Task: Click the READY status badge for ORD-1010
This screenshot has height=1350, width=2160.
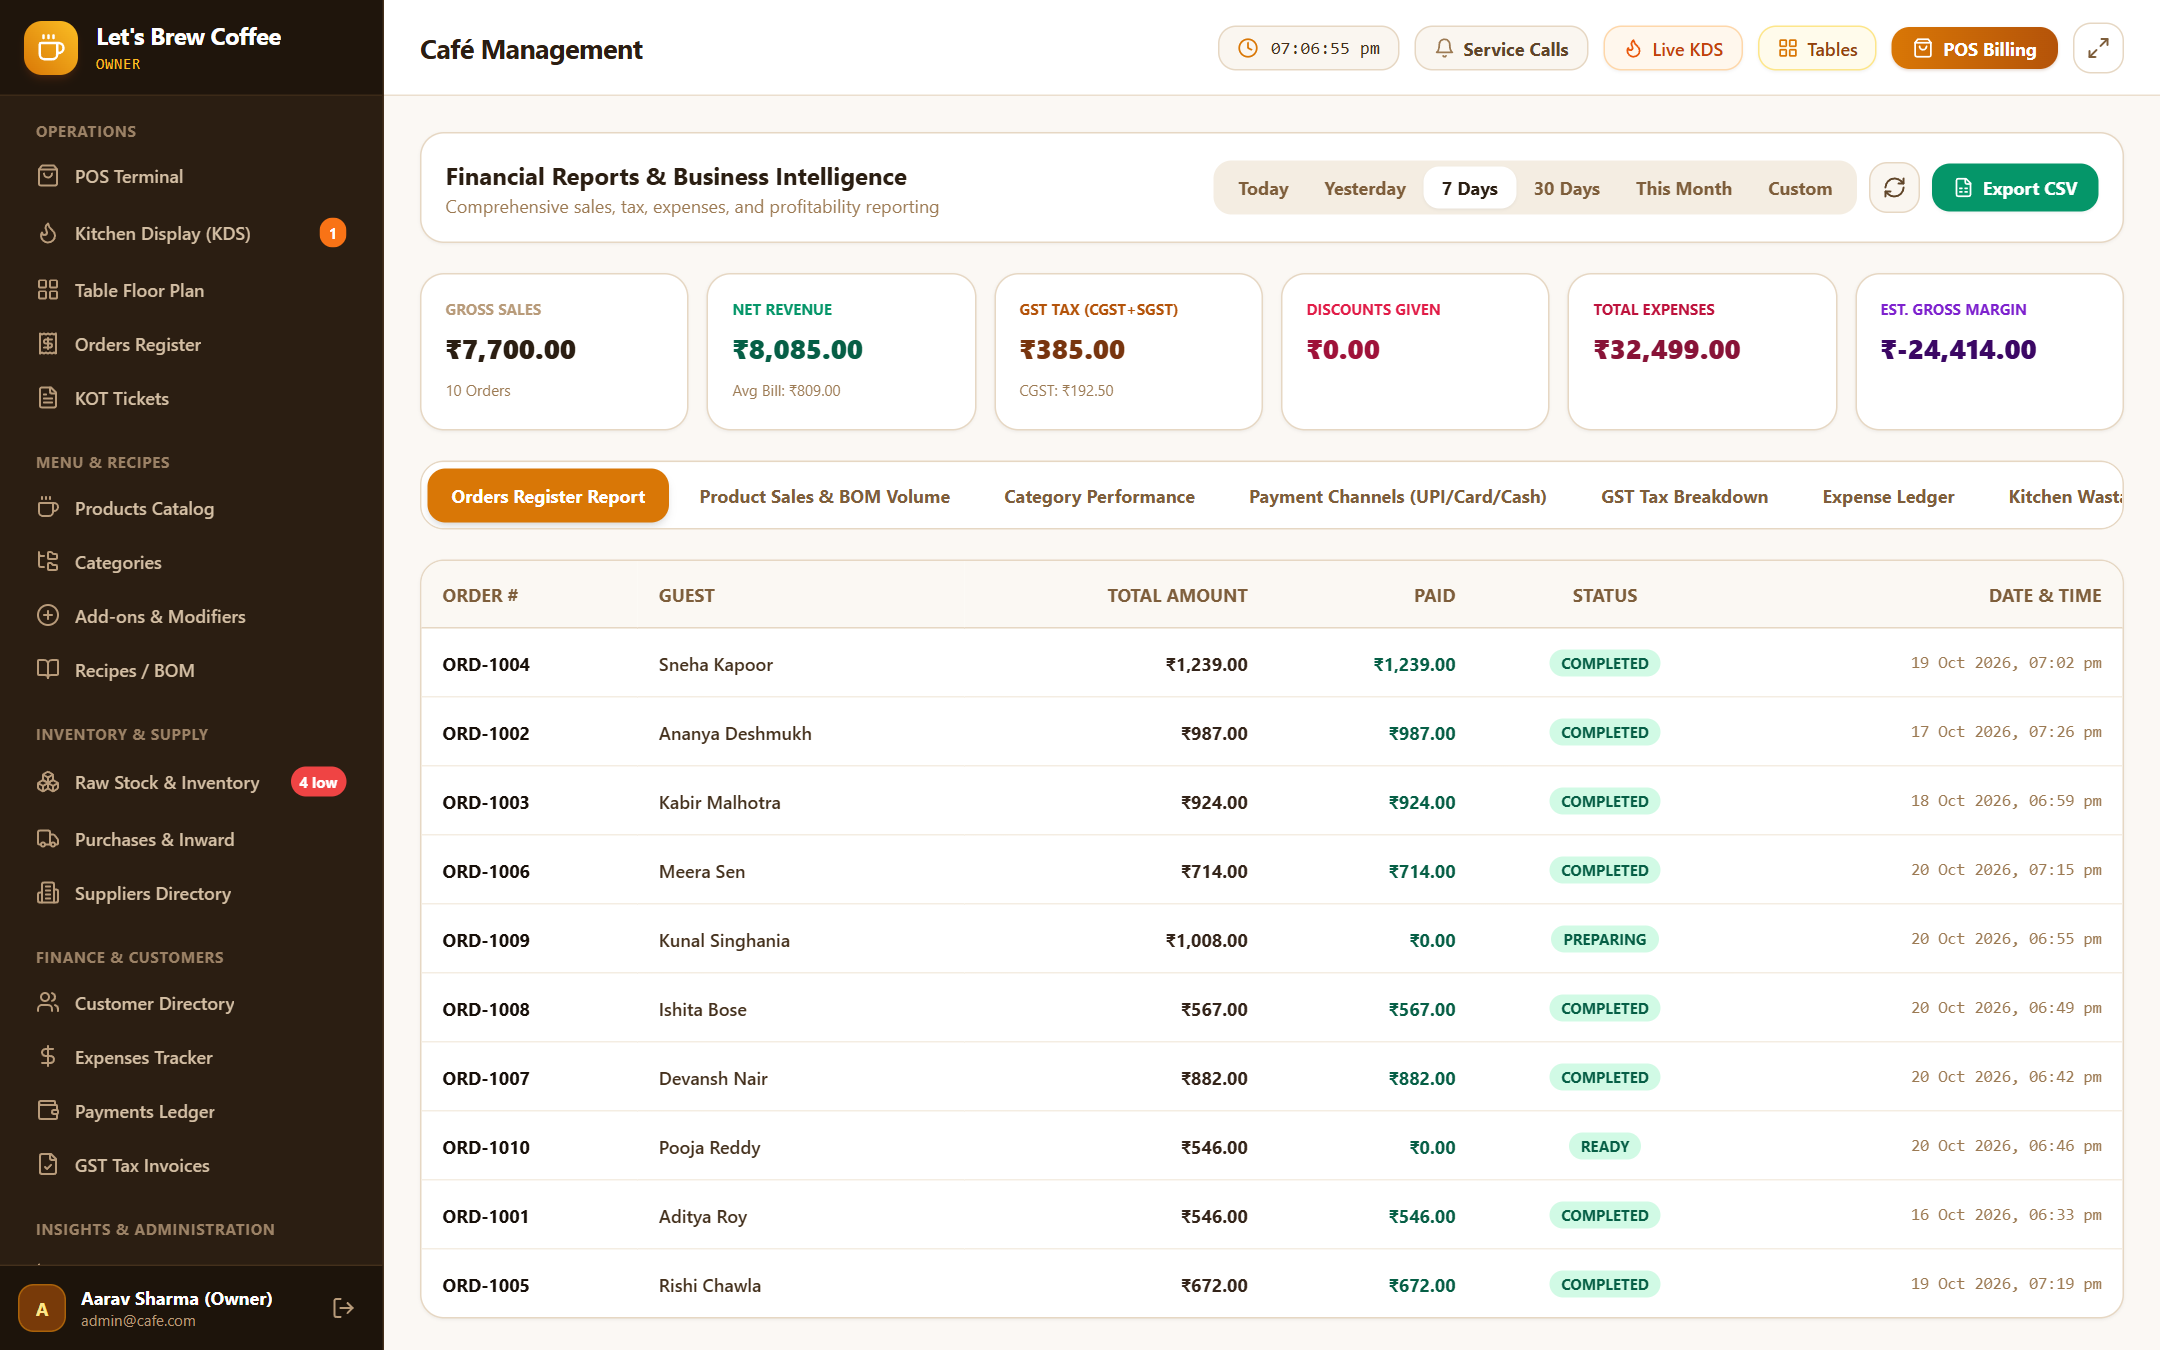Action: click(1604, 1147)
